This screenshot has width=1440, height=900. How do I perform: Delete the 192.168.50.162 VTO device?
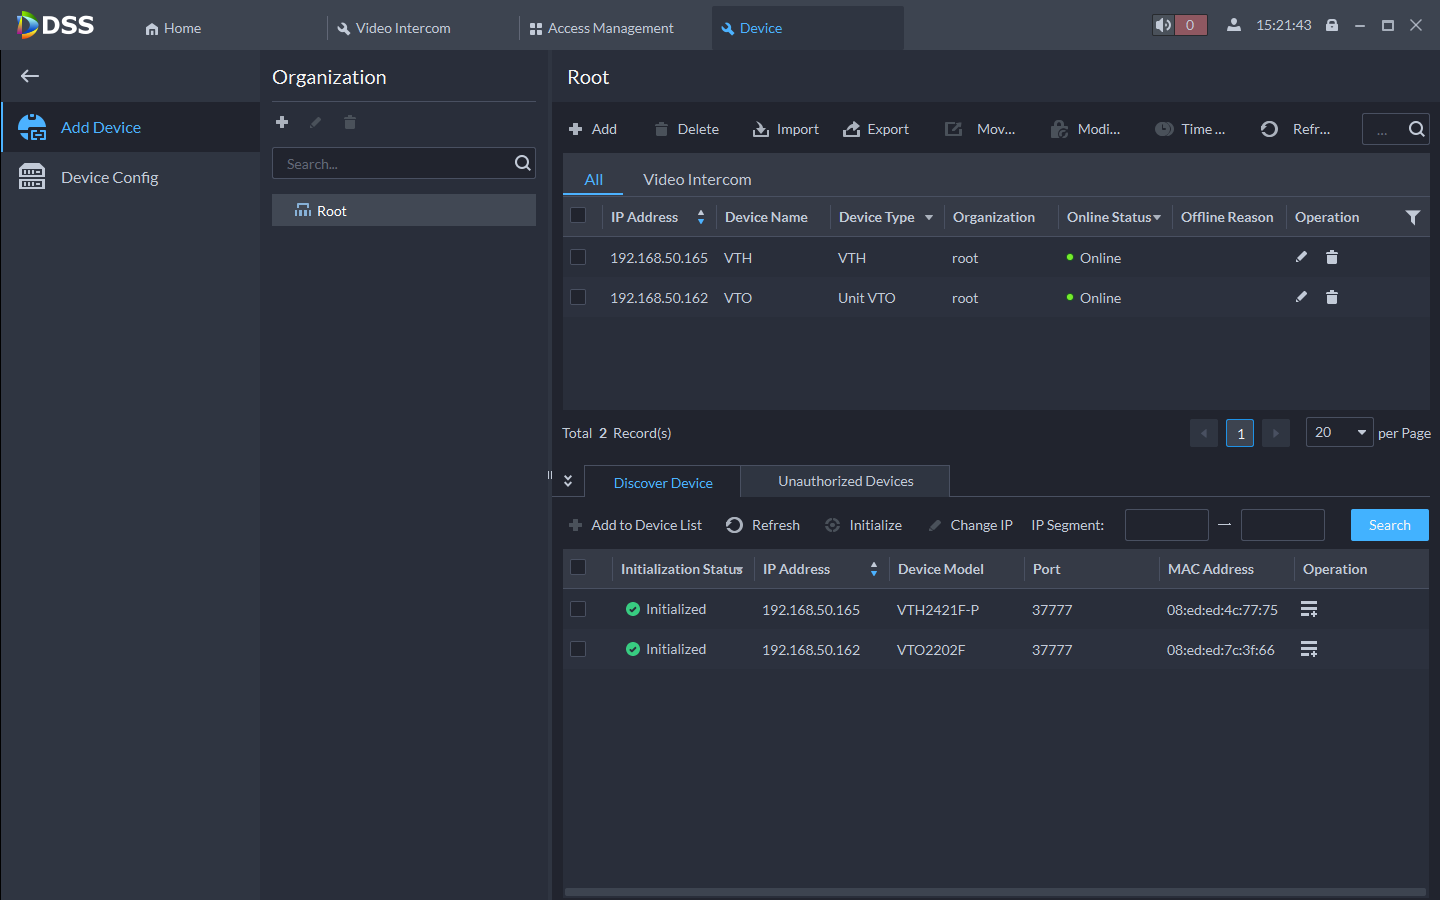point(1332,297)
